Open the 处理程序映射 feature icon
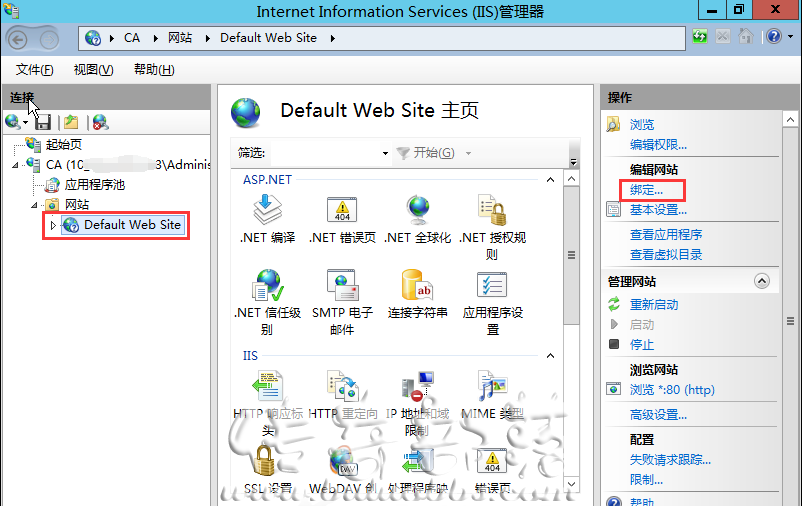Viewport: 802px width, 506px height. (x=417, y=460)
